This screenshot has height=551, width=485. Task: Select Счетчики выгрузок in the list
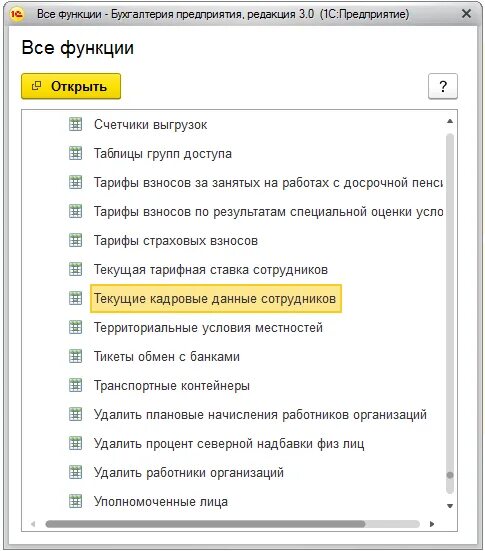(150, 125)
